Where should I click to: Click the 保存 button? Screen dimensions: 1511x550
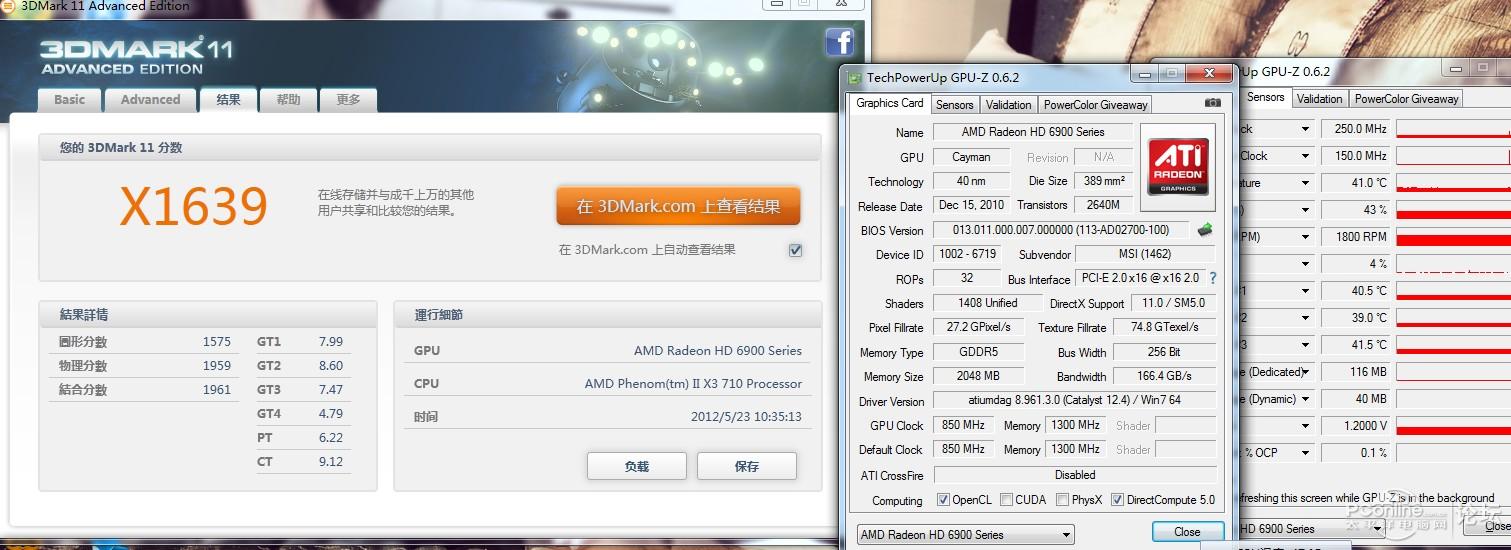pyautogui.click(x=747, y=466)
